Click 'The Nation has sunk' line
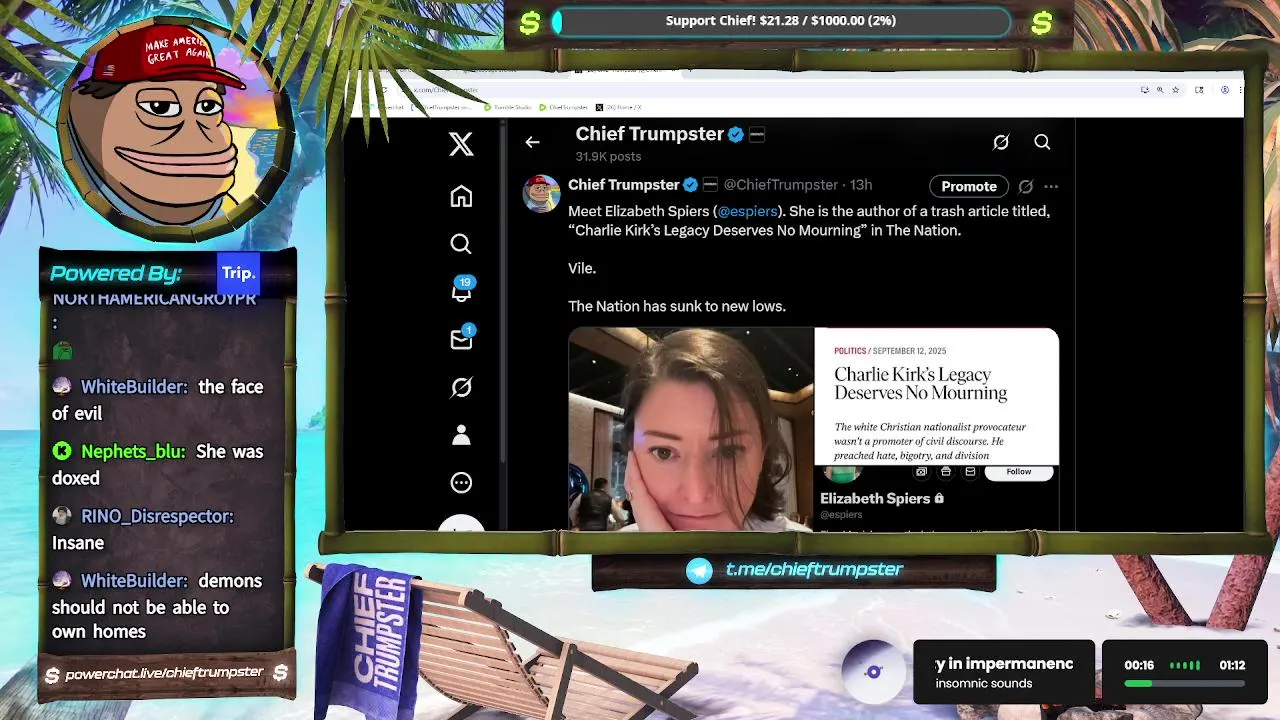The height and width of the screenshot is (720, 1280). click(677, 306)
